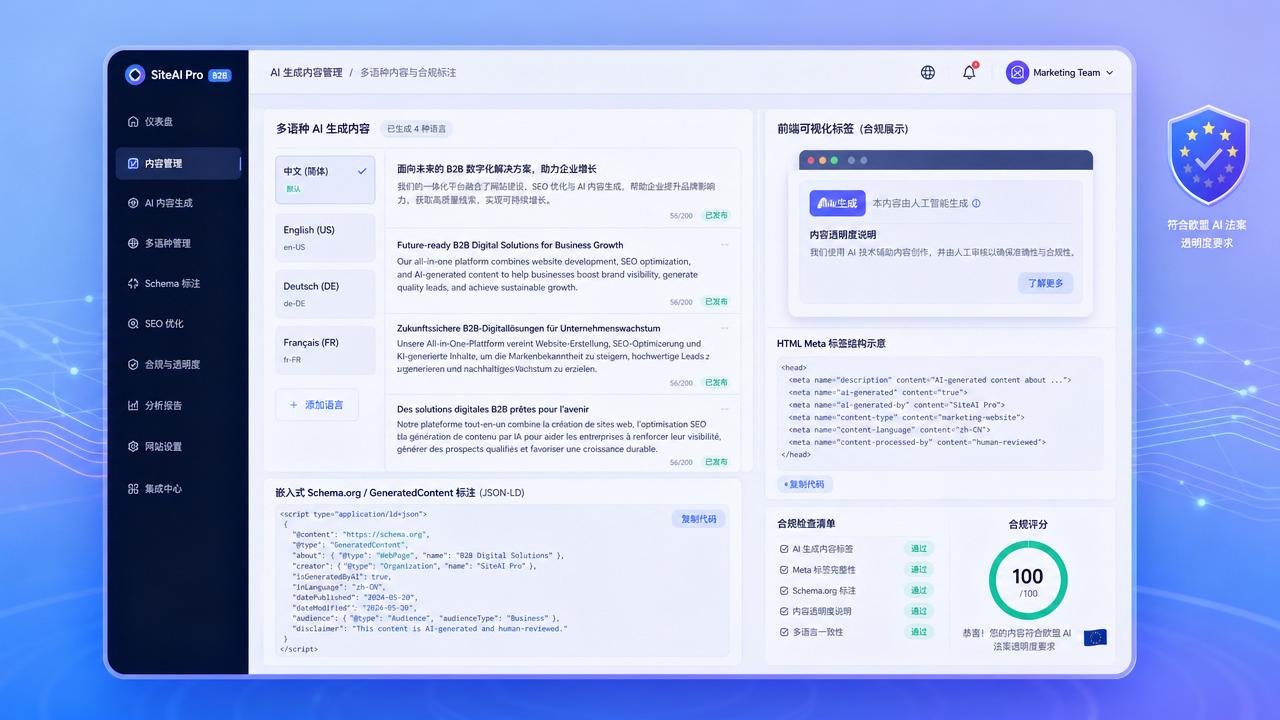1280x720 pixels.
Task: Click the globe language icon in header
Action: pyautogui.click(x=928, y=72)
